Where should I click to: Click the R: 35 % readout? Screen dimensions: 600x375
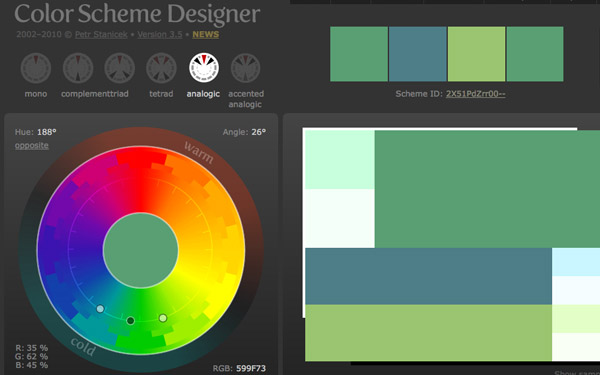coord(32,348)
